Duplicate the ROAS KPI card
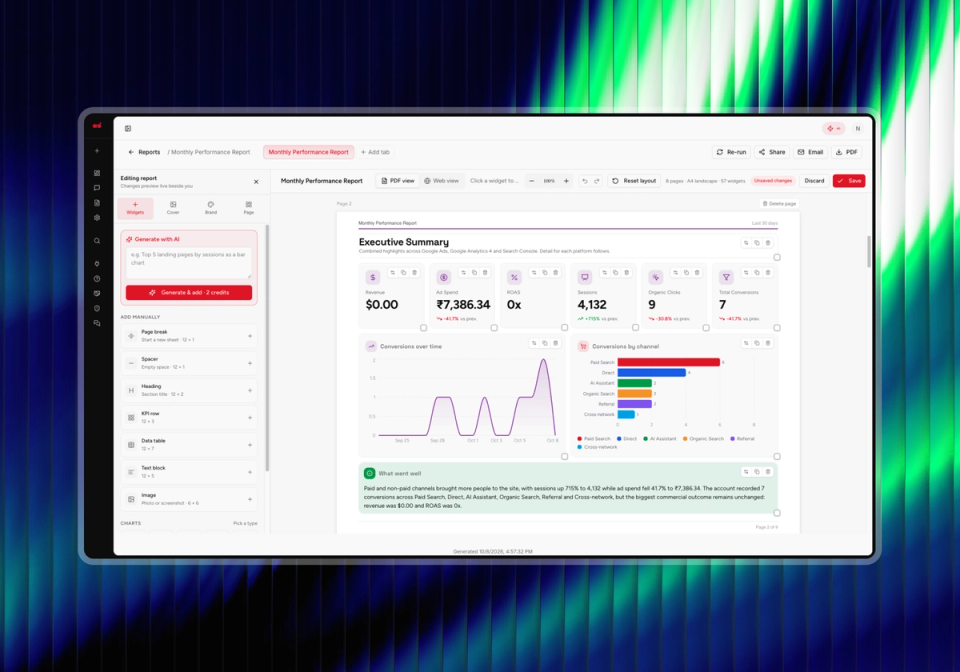Image resolution: width=960 pixels, height=672 pixels. click(545, 273)
